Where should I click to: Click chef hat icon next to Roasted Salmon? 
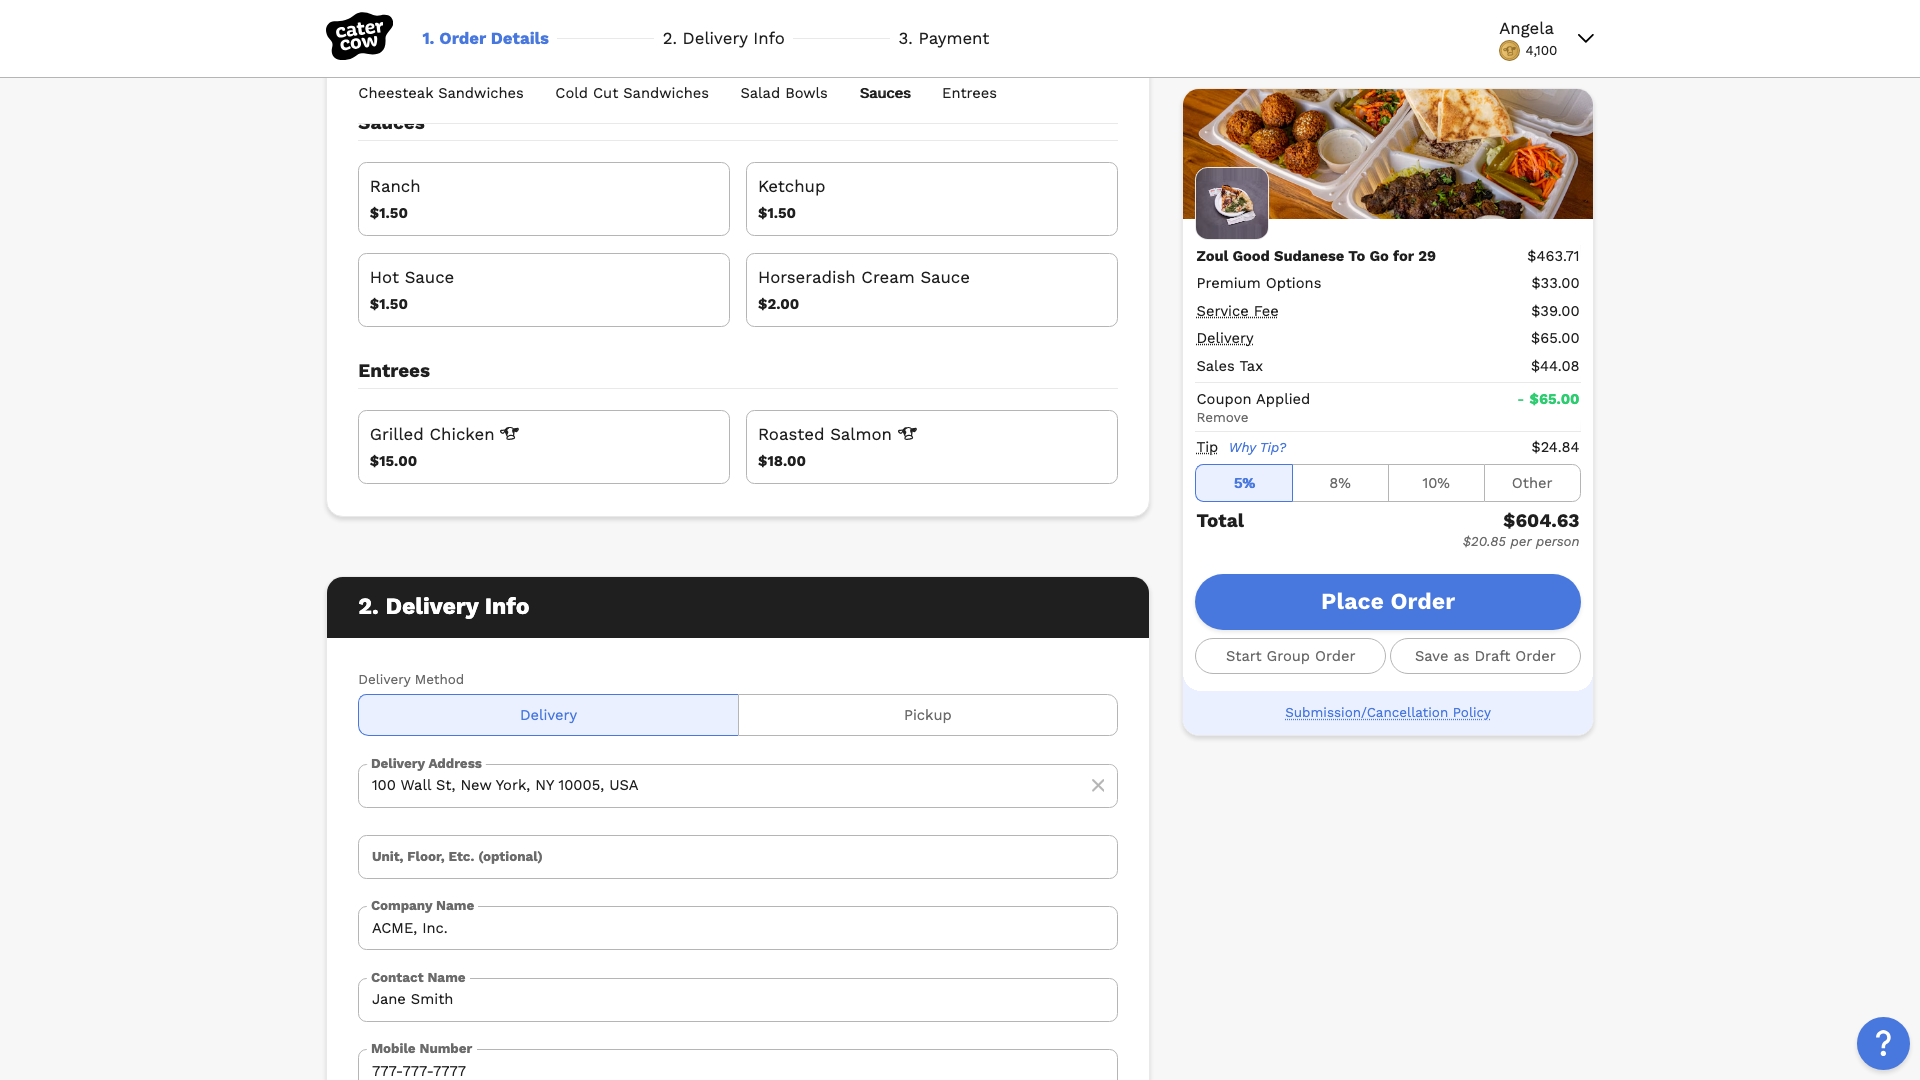[908, 434]
